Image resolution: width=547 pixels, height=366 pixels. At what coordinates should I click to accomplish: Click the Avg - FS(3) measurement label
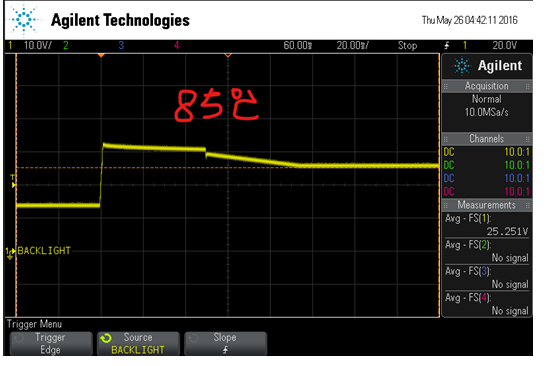(468, 271)
